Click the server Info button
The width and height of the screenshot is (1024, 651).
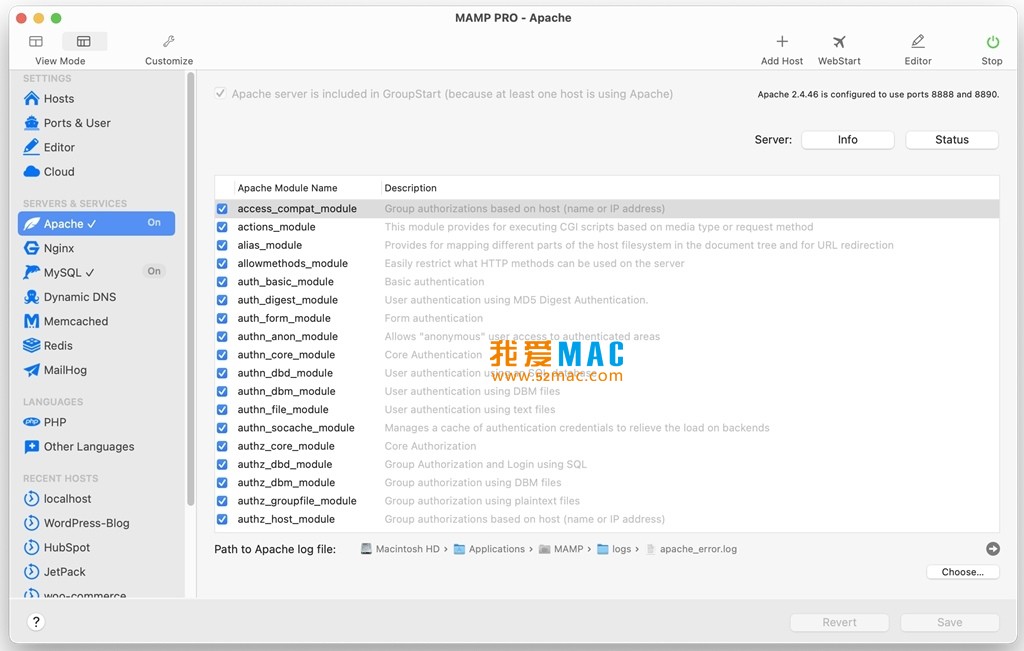(x=848, y=140)
